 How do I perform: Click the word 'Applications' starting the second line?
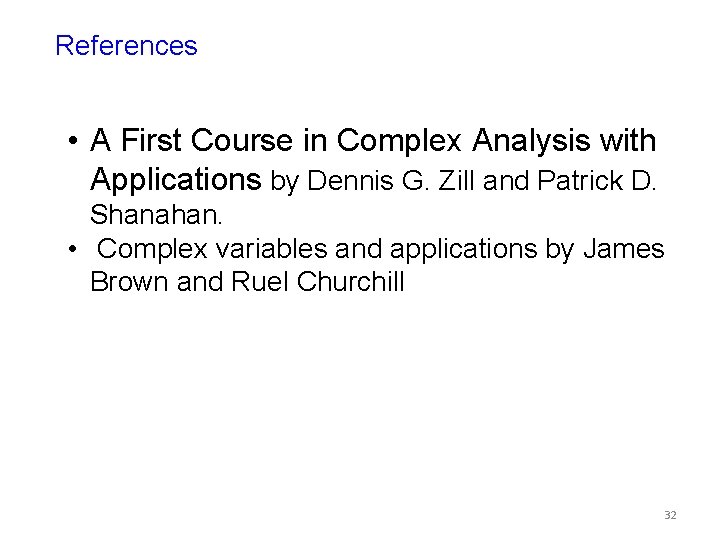tap(176, 181)
